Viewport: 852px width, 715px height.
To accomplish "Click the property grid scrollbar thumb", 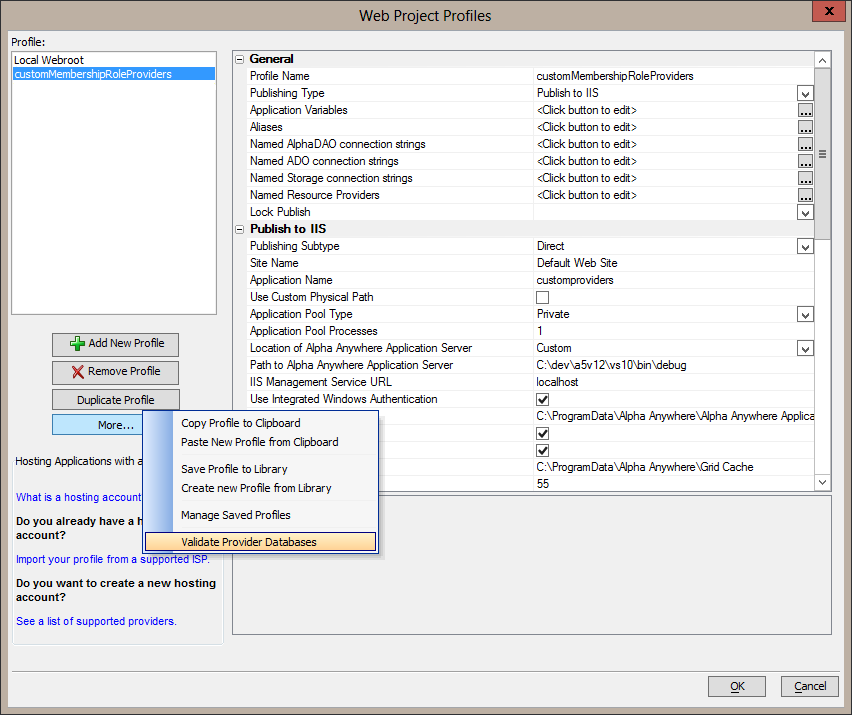I will (823, 154).
